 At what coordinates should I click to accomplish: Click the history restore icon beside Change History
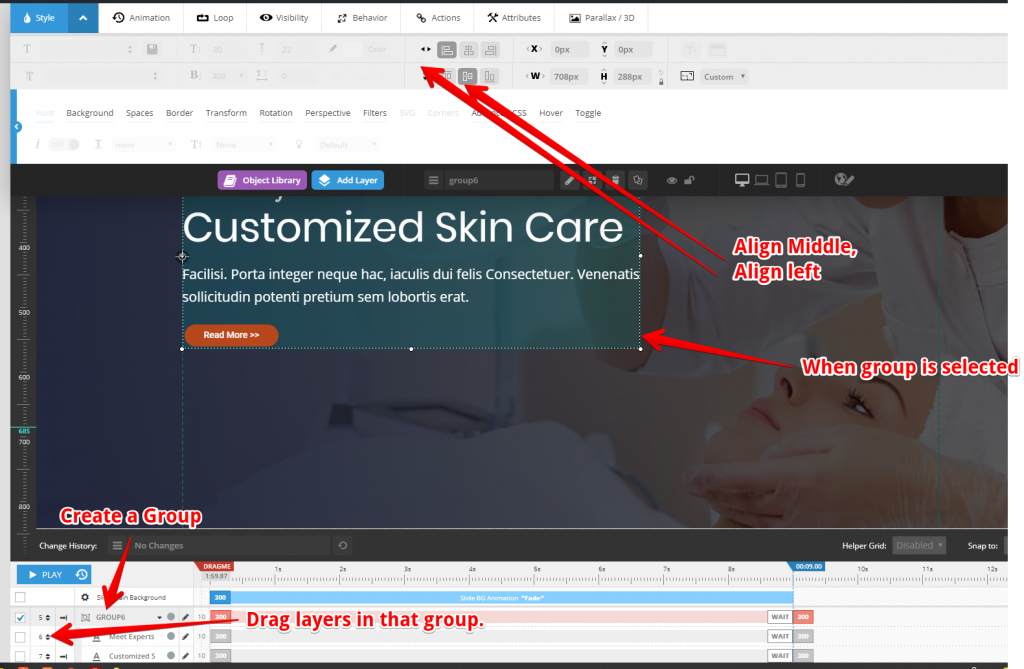click(x=341, y=545)
